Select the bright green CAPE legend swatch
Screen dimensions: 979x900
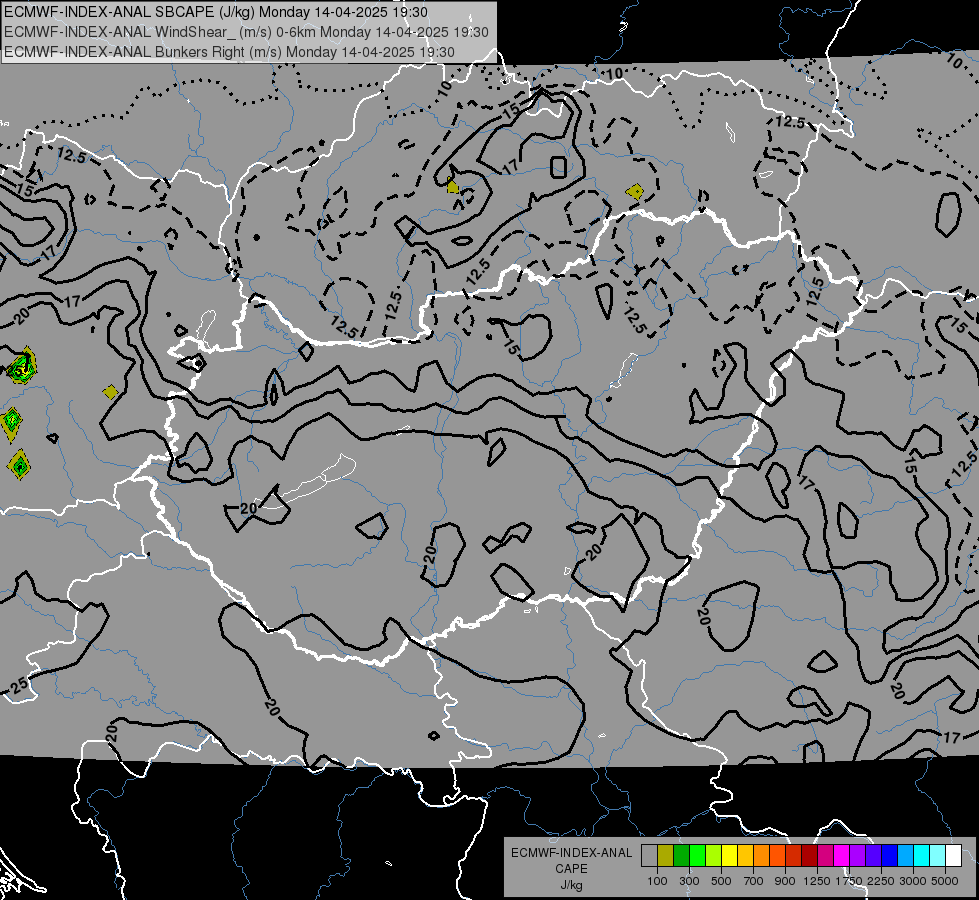(x=697, y=856)
